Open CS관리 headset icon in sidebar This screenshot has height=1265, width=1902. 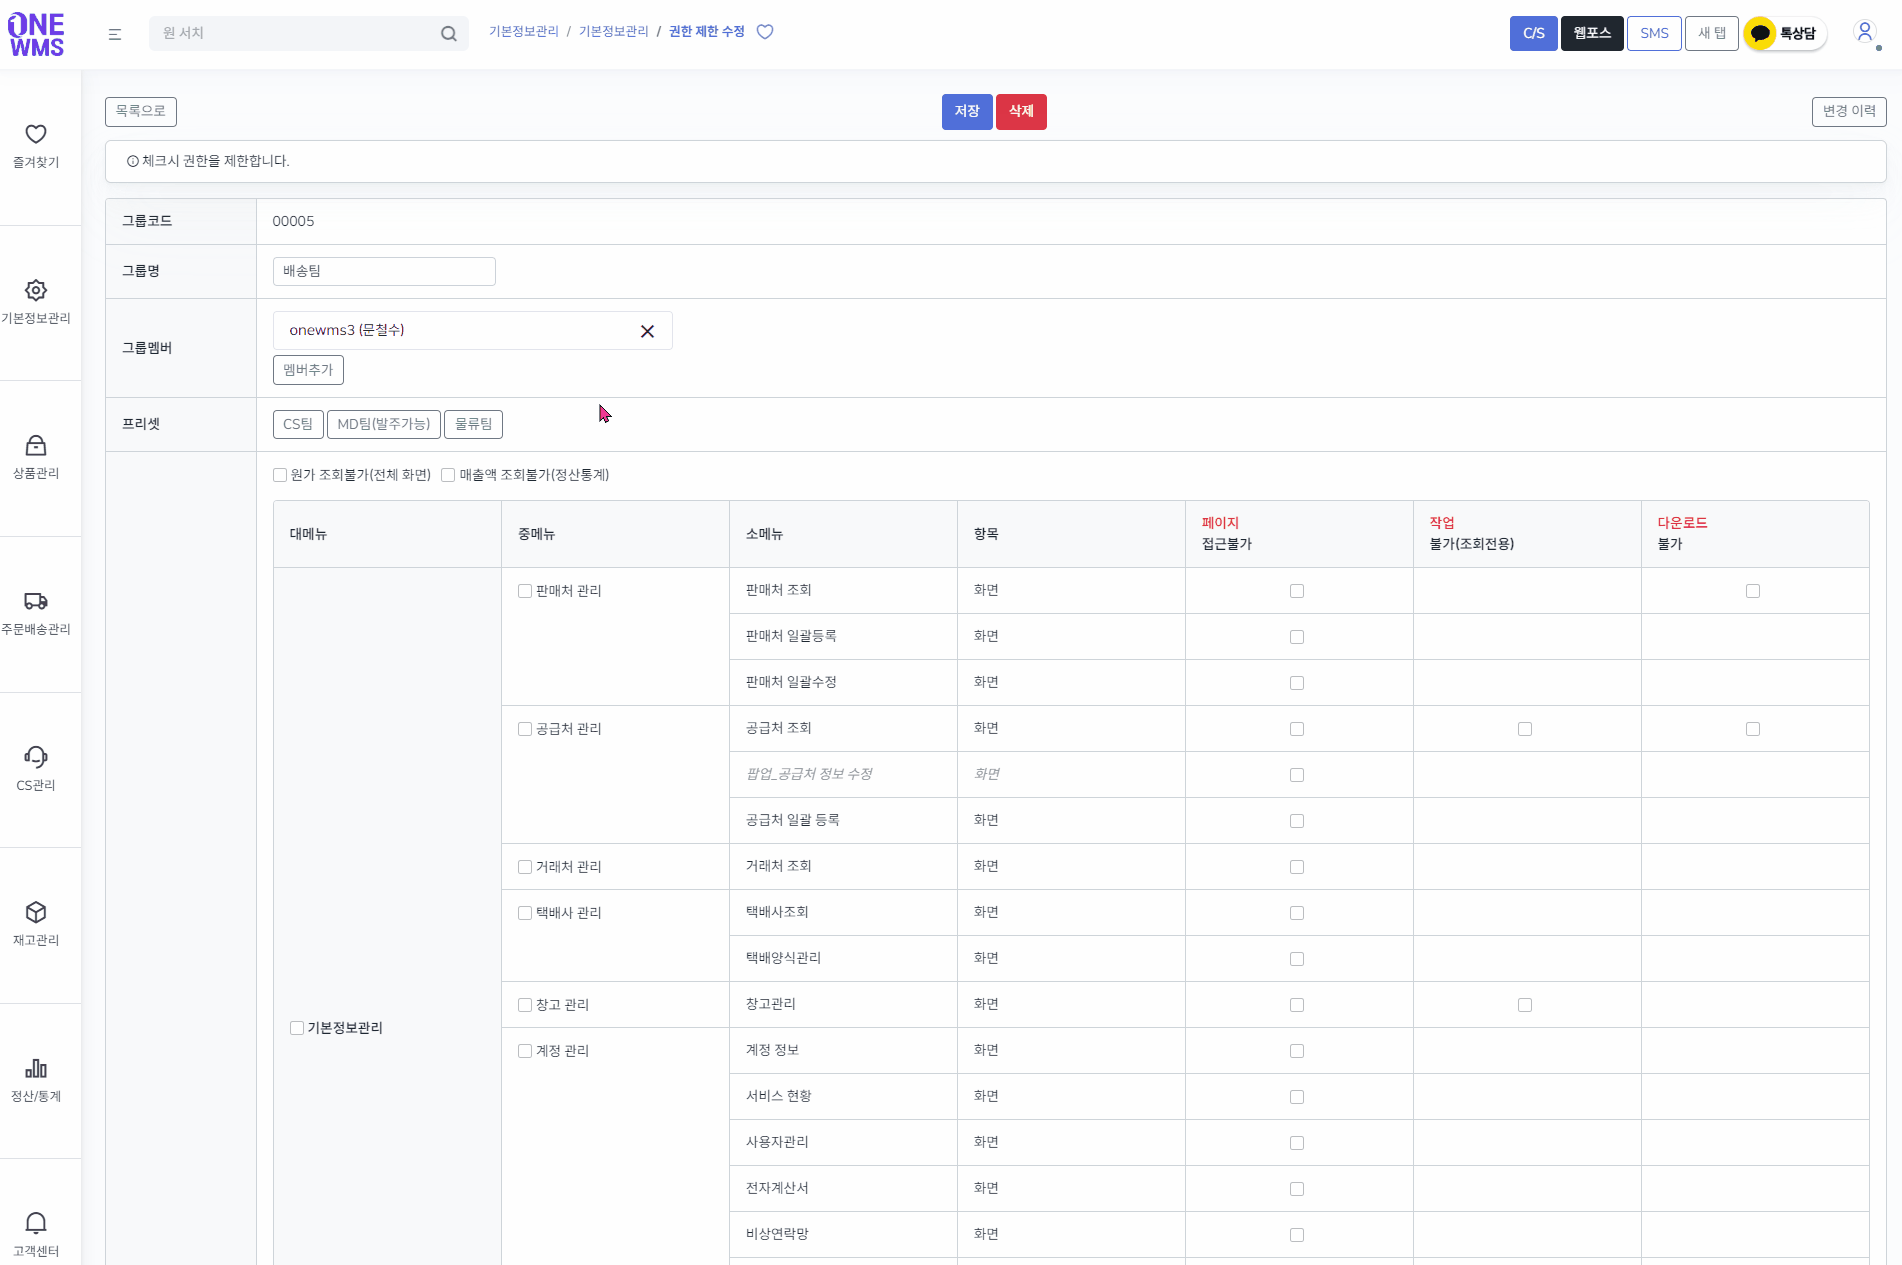coord(36,757)
